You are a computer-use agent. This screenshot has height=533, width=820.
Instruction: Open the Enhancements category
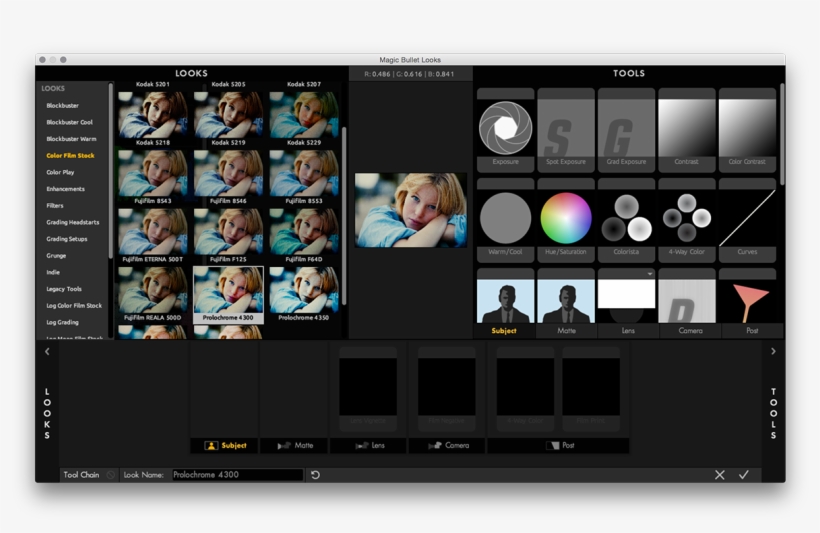65,189
